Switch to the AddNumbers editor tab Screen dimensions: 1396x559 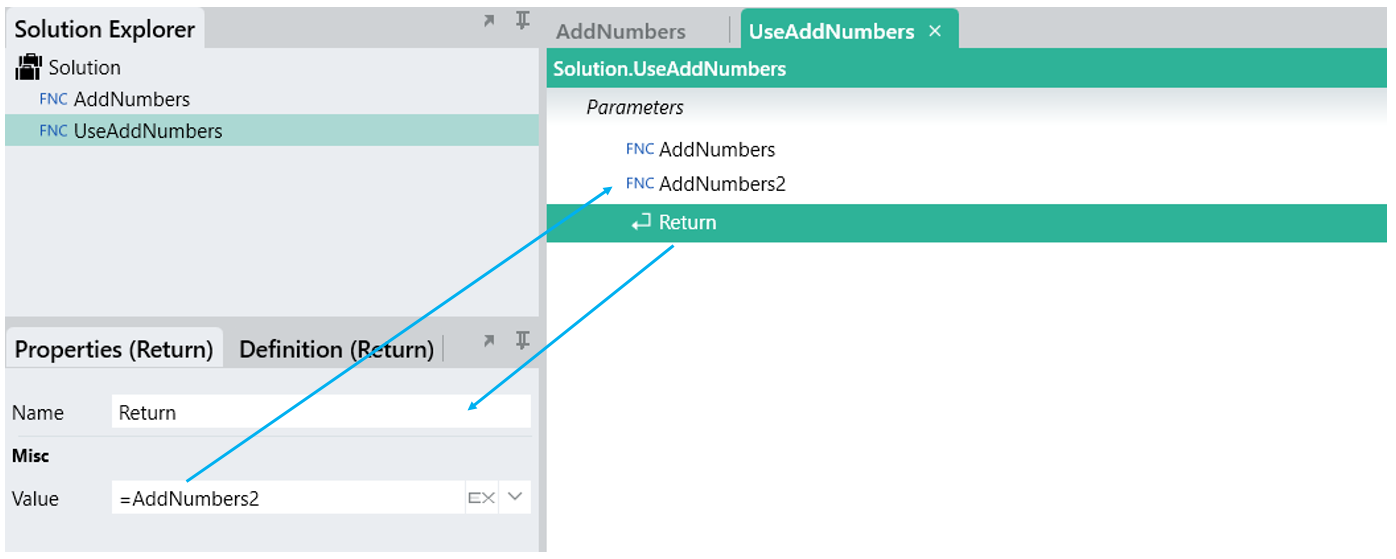click(621, 31)
